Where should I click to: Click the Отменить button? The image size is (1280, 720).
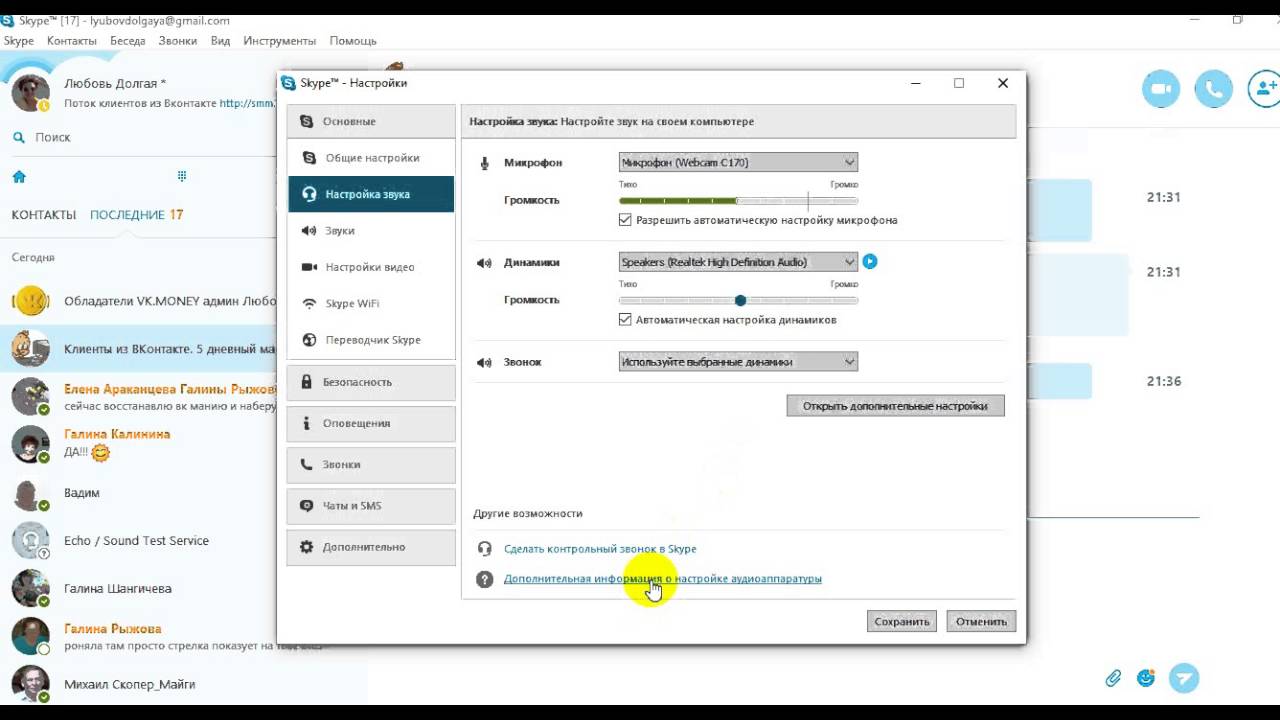(x=981, y=621)
